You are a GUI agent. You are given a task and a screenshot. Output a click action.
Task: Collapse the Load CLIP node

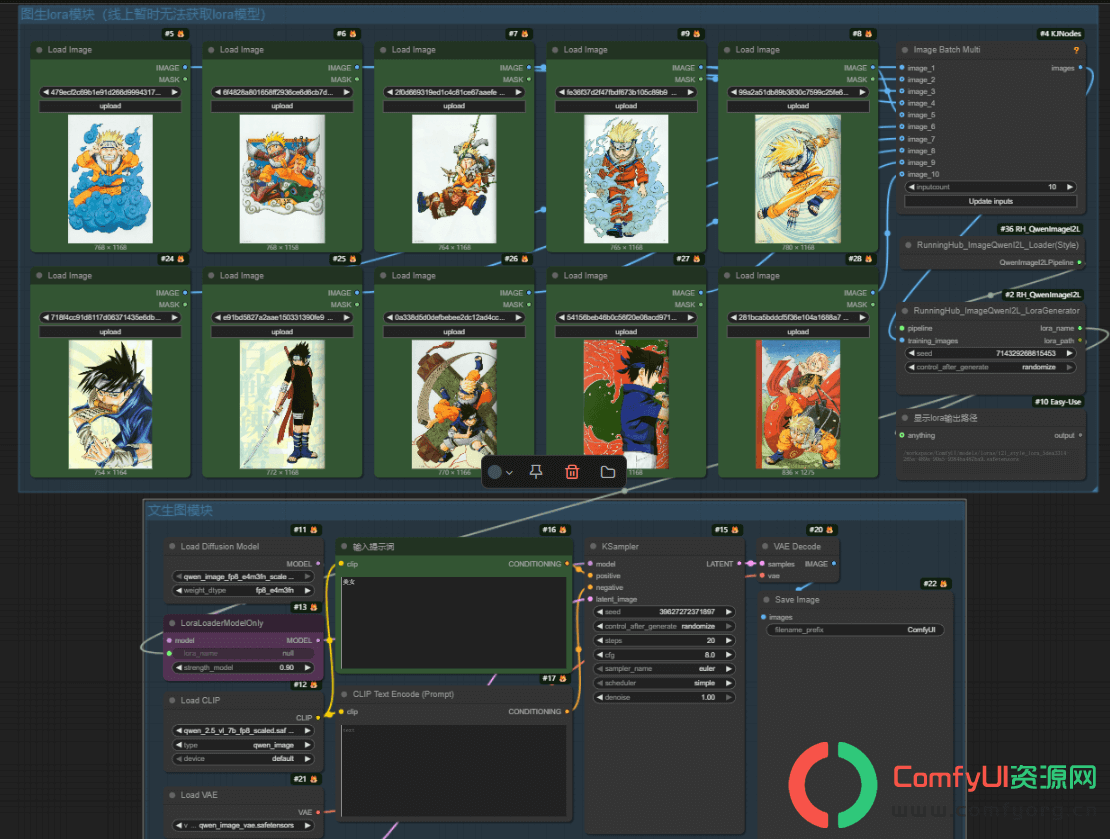click(172, 700)
